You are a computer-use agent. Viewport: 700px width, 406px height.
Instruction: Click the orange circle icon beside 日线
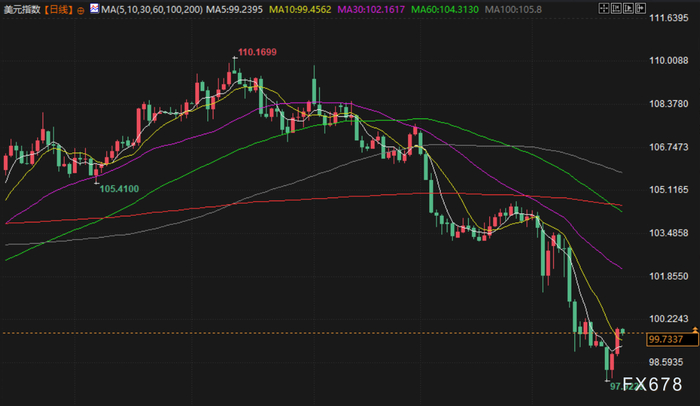[80, 10]
